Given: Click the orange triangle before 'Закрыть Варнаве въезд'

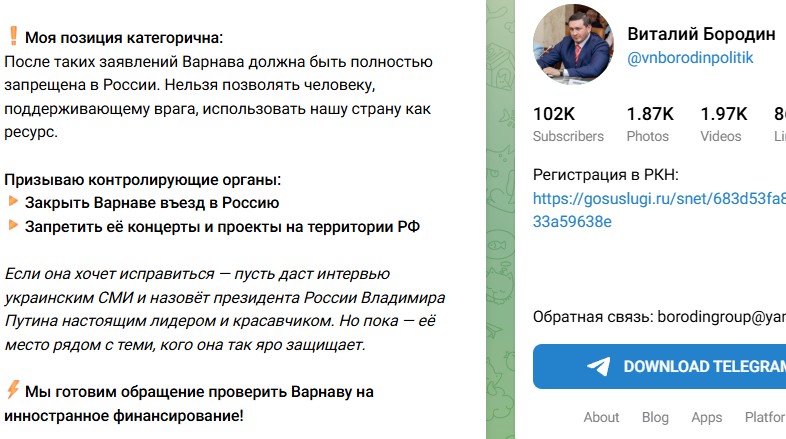Looking at the screenshot, I should point(13,202).
